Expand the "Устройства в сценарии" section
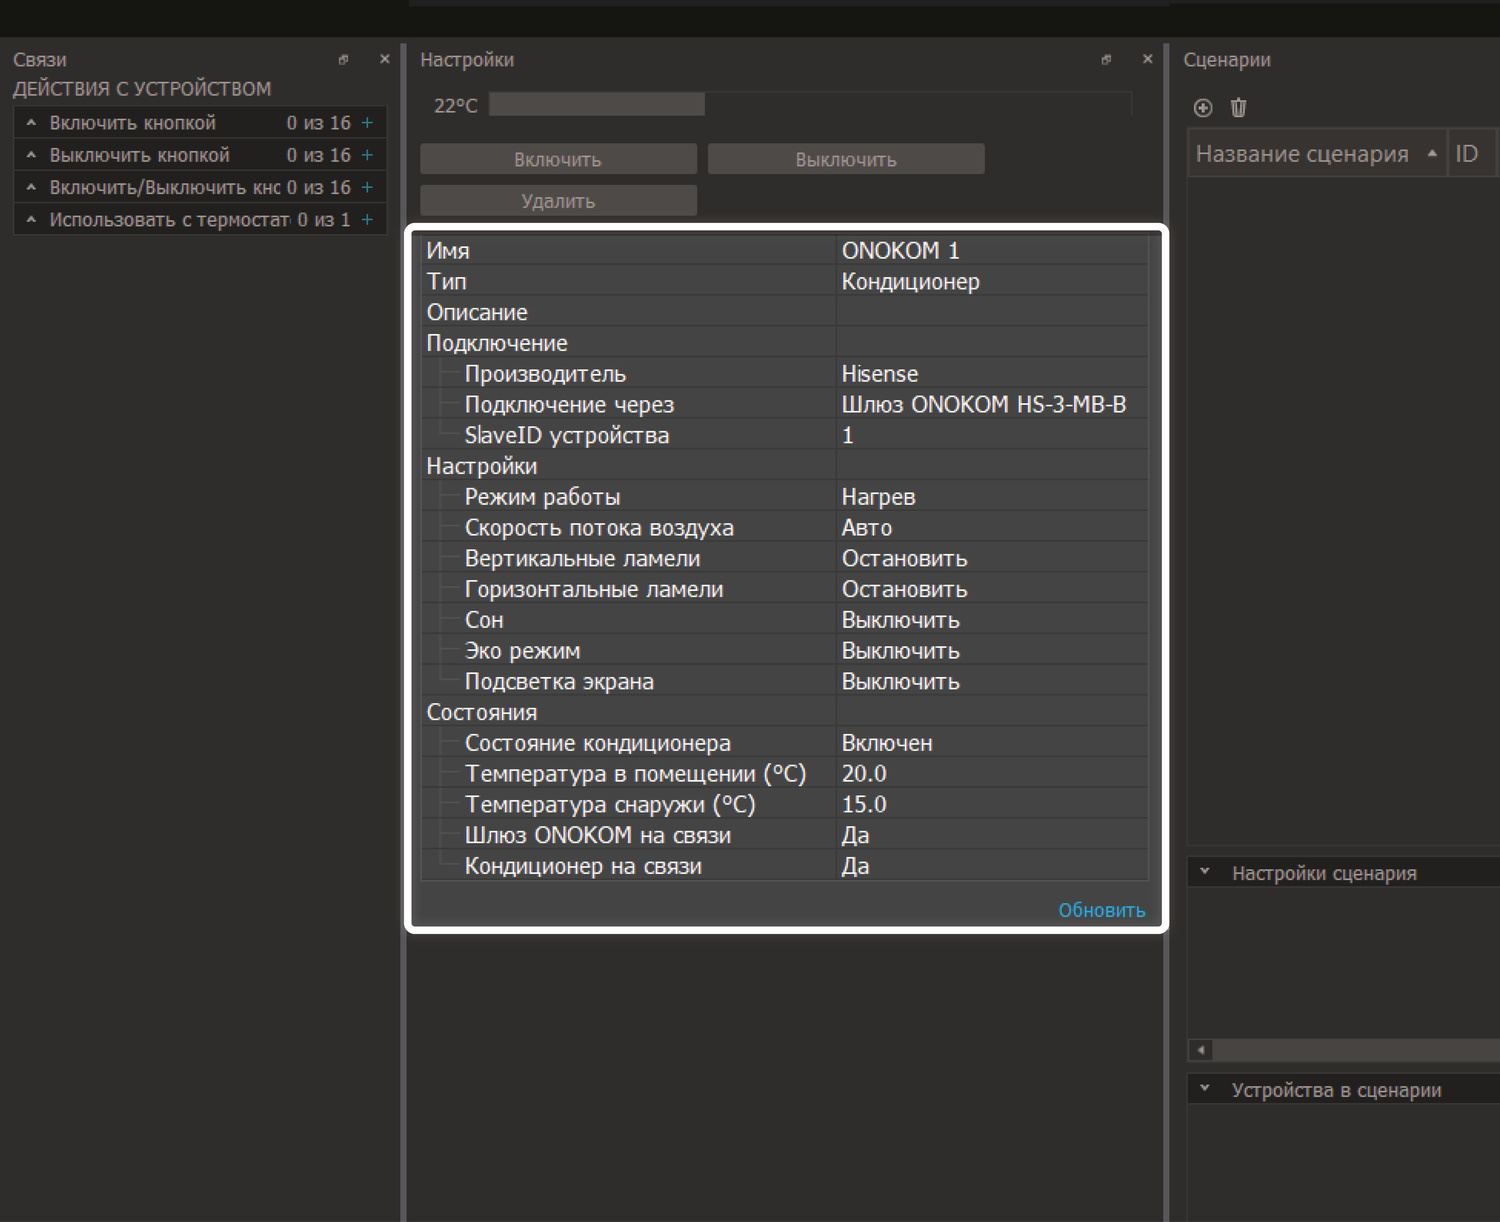The image size is (1500, 1222). click(x=1205, y=1089)
